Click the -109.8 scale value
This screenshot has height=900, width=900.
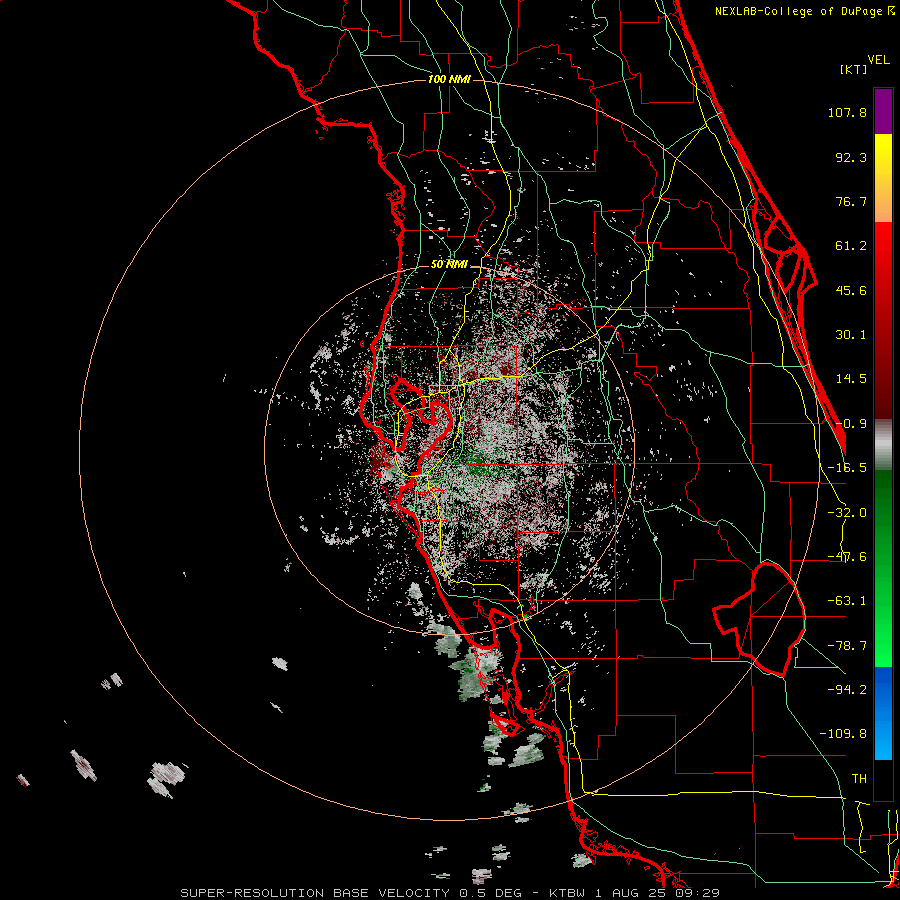[x=843, y=734]
